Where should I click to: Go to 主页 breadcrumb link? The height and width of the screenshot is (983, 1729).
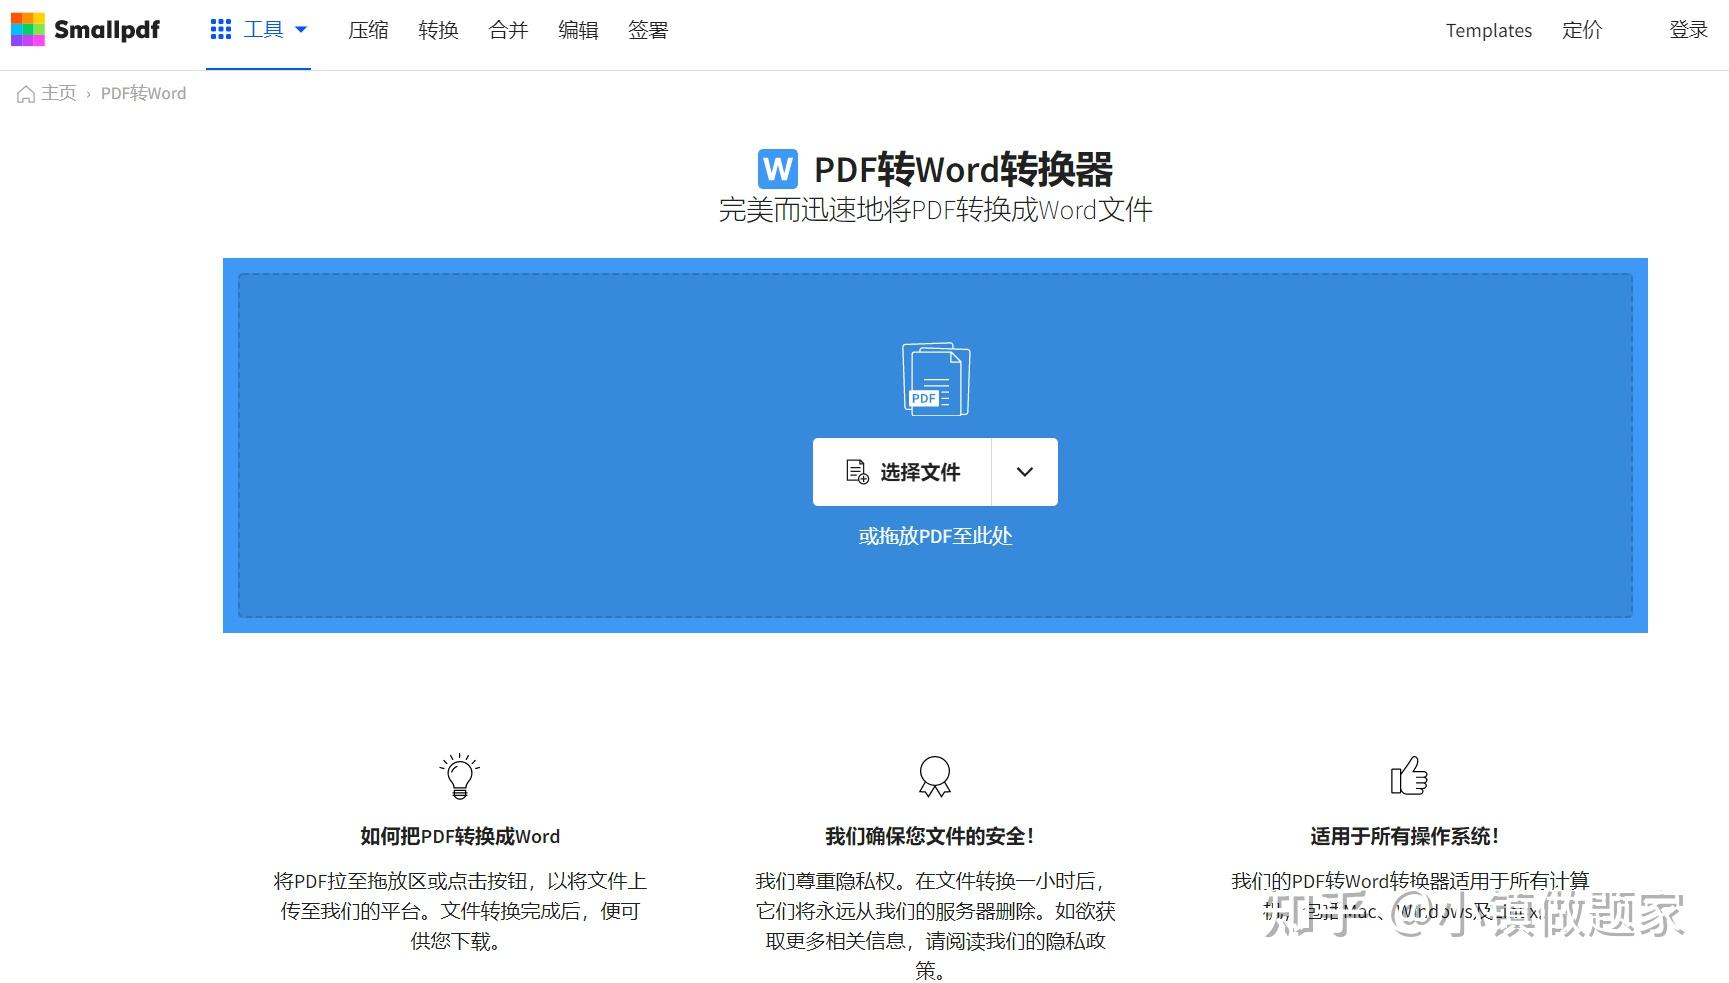58,93
